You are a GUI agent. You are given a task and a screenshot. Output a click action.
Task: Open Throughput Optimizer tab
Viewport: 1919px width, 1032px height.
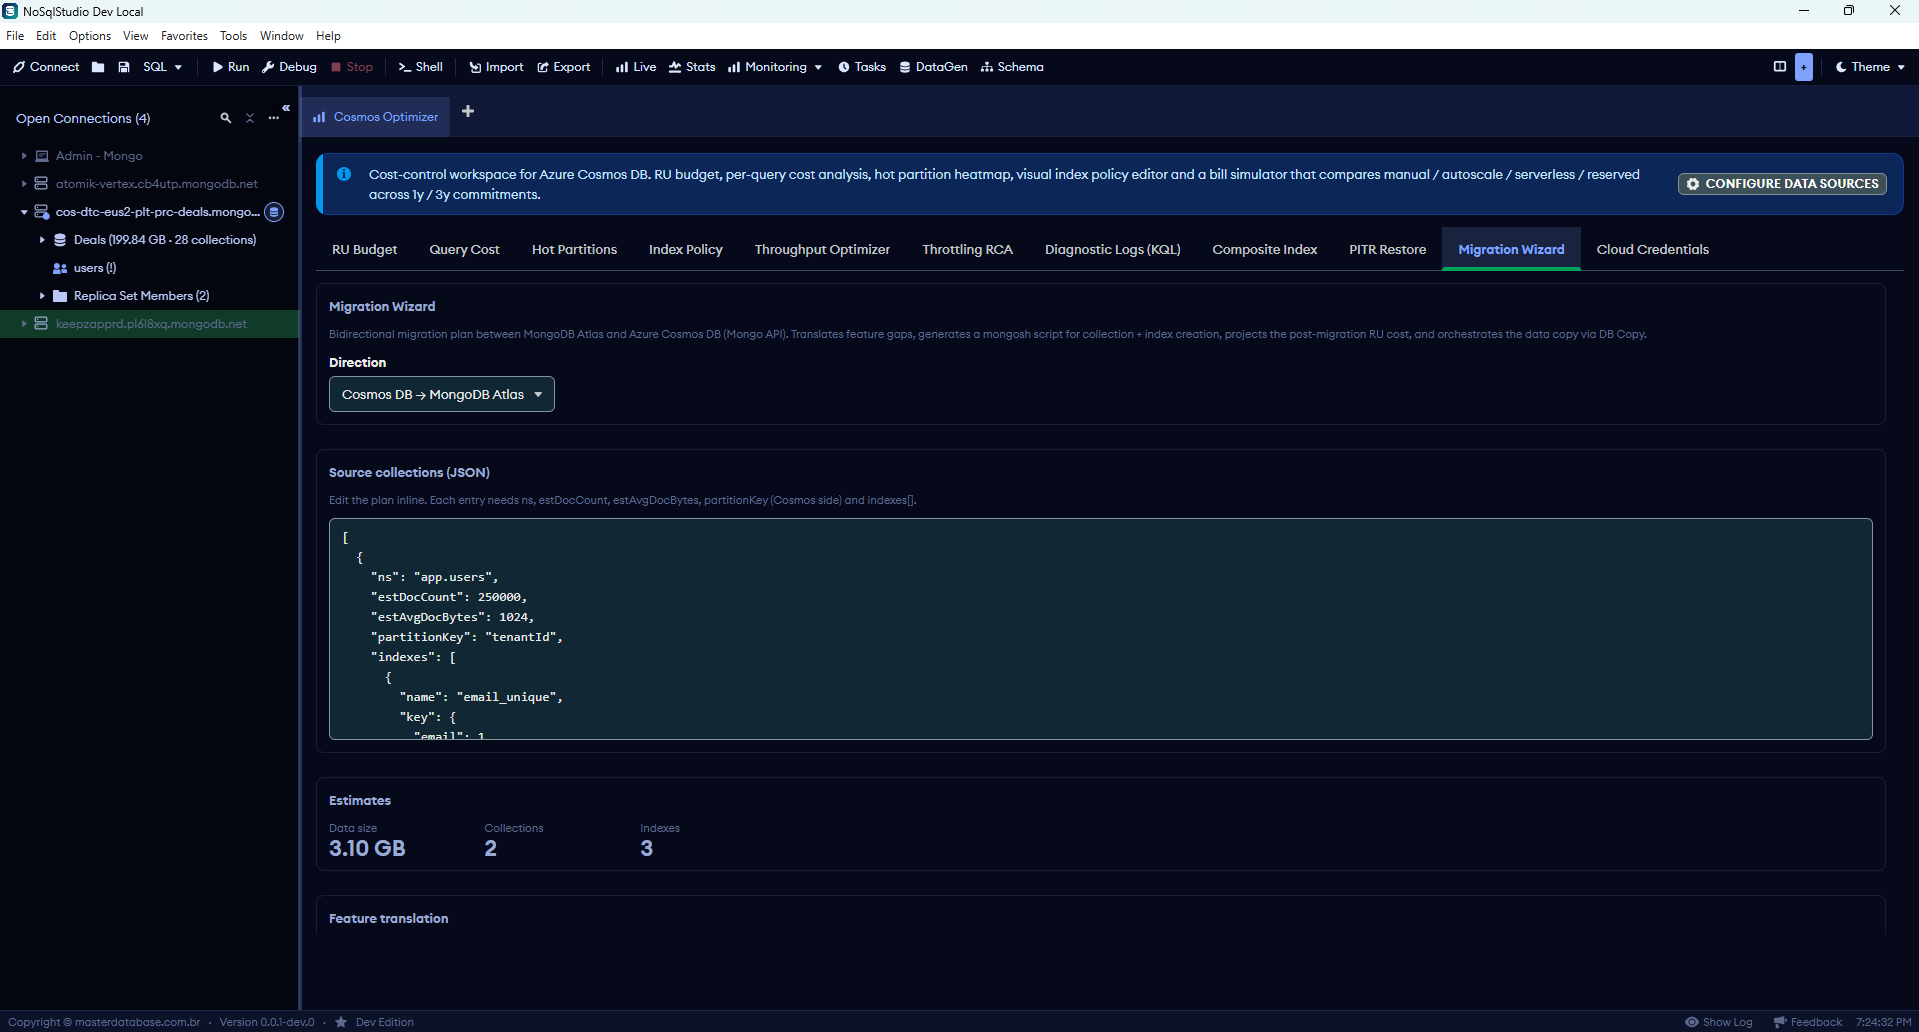click(x=822, y=250)
